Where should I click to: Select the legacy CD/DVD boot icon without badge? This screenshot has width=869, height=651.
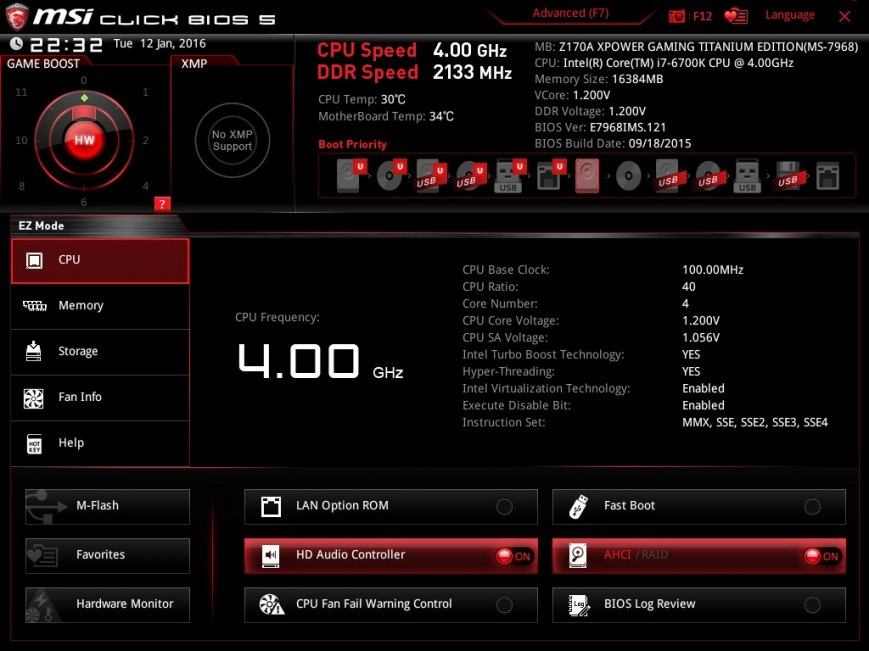point(628,176)
